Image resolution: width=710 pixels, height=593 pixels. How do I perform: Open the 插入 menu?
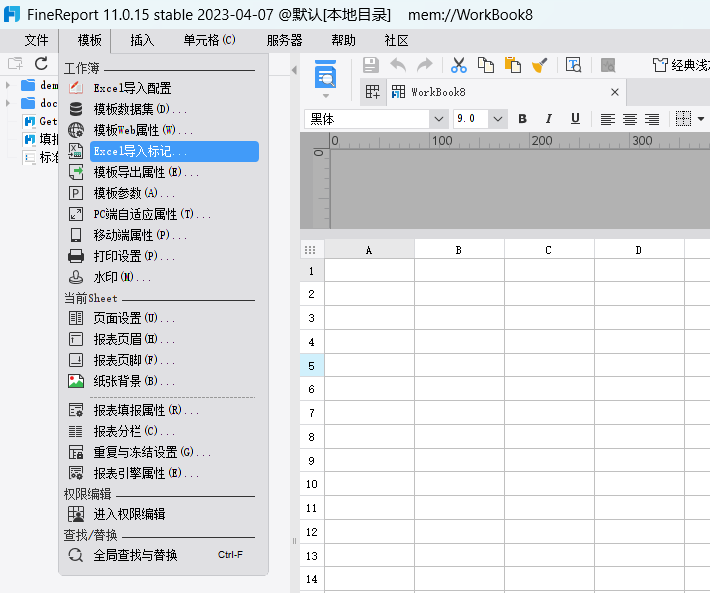(x=142, y=40)
